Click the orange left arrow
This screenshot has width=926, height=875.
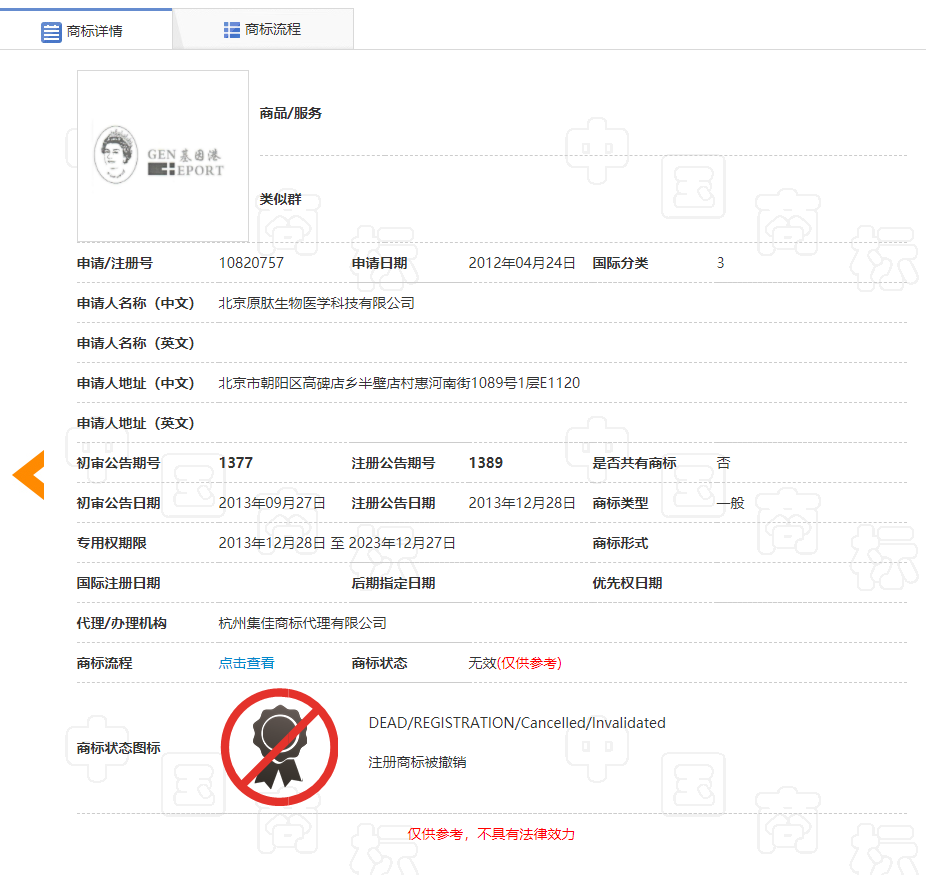[29, 475]
